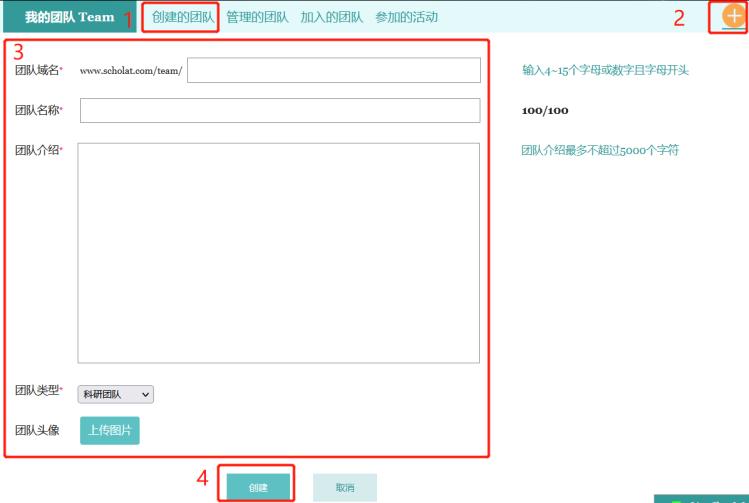This screenshot has width=749, height=503.
Task: Click the 我的团队 Team header
Action: tap(69, 17)
